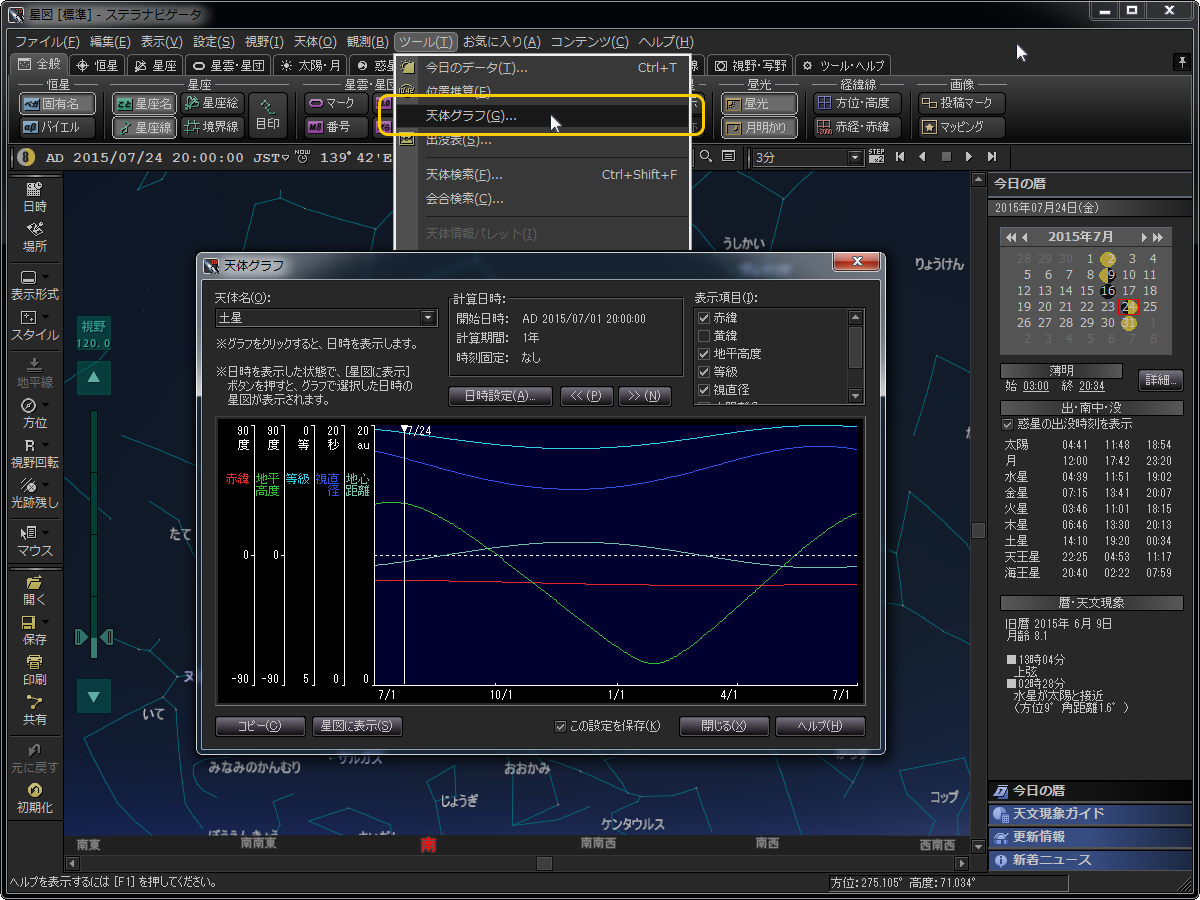
Task: Toggle 星座線 constellation lines
Action: [x=144, y=127]
